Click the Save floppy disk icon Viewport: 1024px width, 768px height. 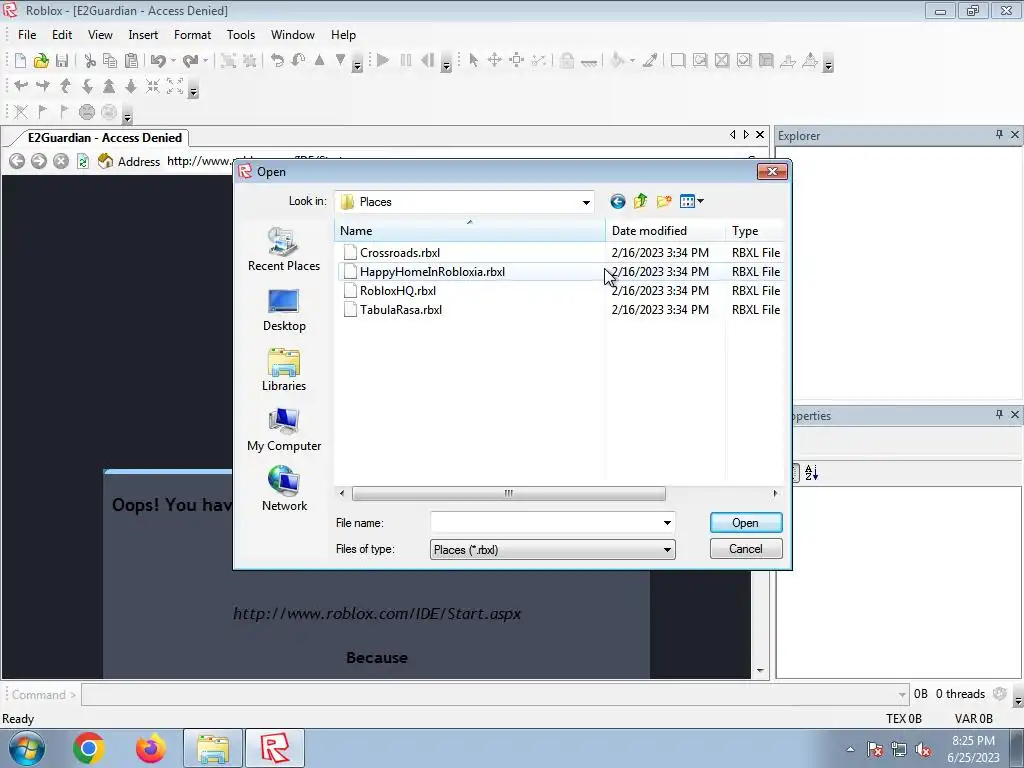62,61
